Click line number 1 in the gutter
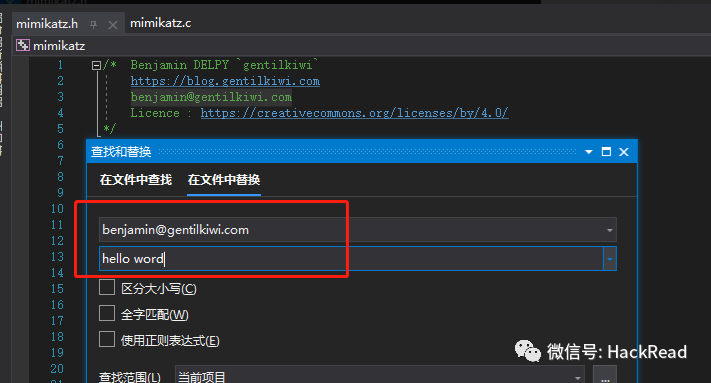Image resolution: width=711 pixels, height=383 pixels. point(60,65)
